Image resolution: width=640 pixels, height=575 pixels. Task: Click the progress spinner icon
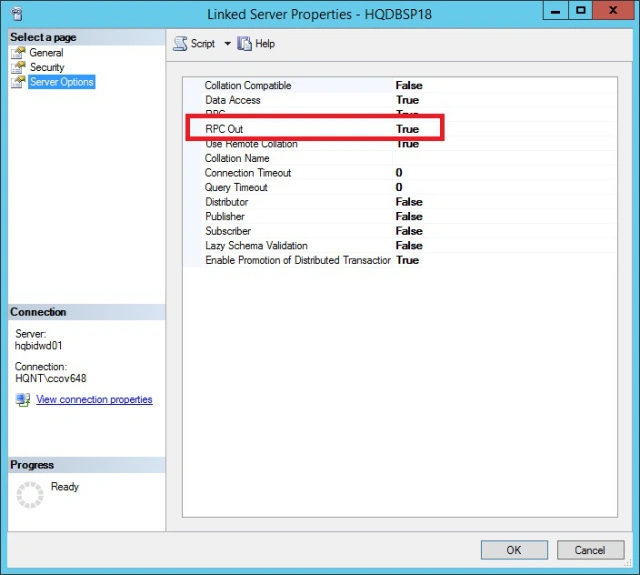[29, 495]
